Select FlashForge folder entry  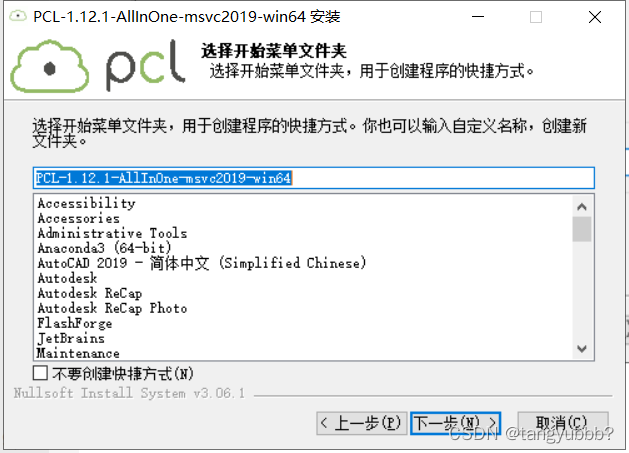[x=75, y=323]
